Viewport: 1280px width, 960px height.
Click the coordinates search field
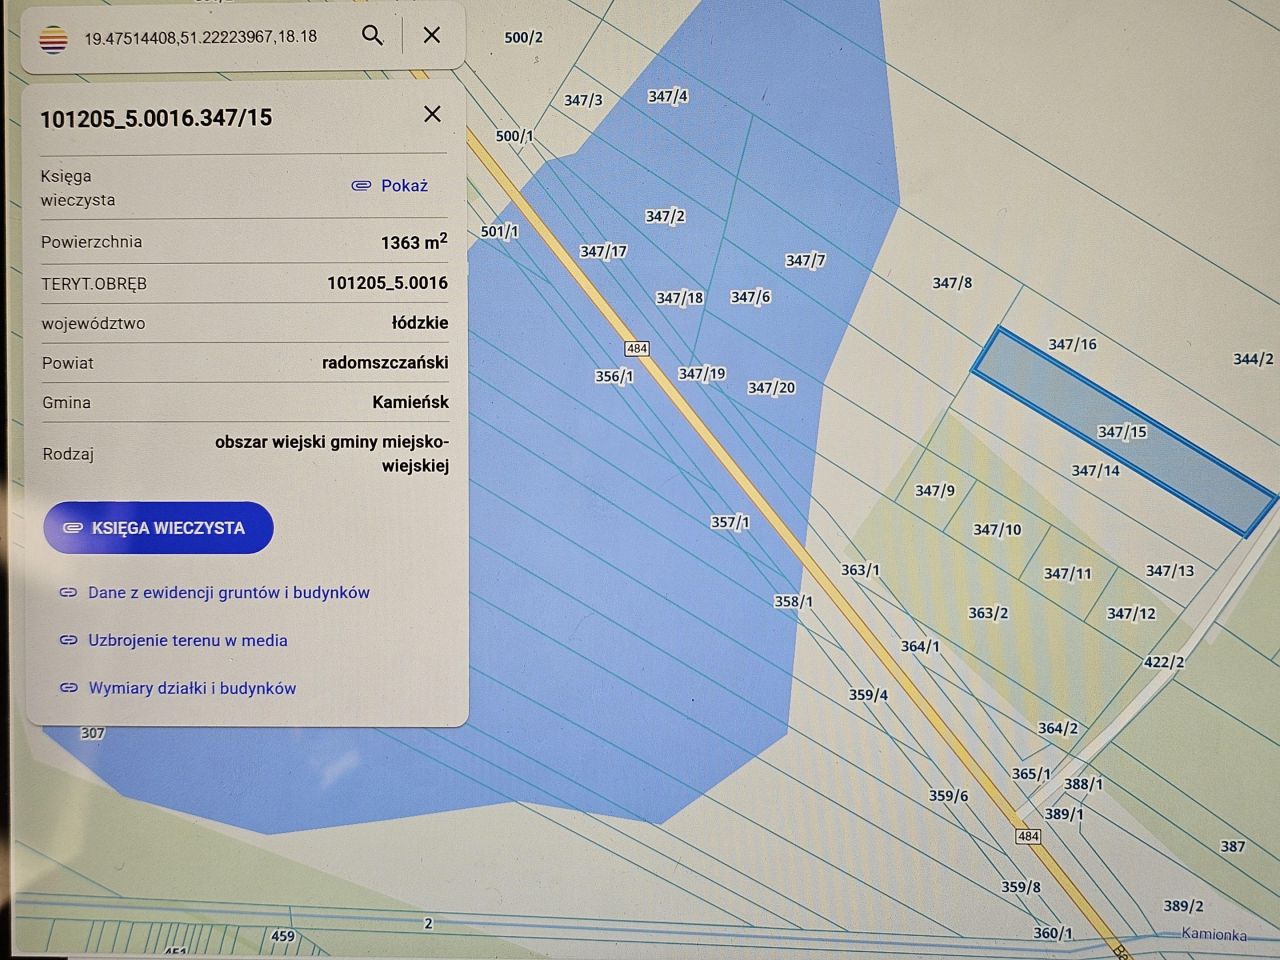[x=200, y=37]
